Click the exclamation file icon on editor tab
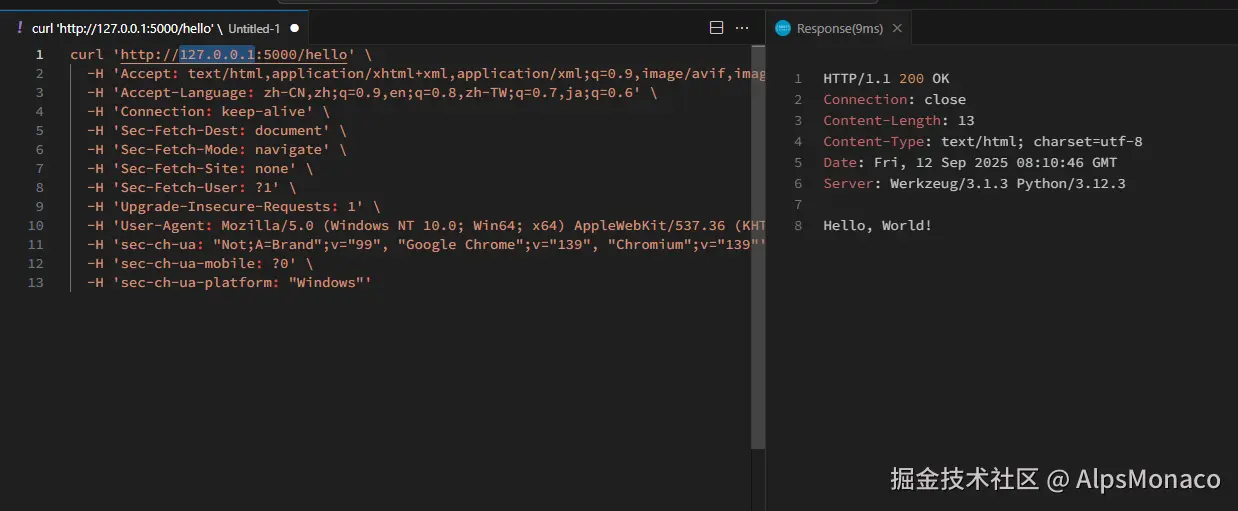The width and height of the screenshot is (1238, 511). pos(19,28)
